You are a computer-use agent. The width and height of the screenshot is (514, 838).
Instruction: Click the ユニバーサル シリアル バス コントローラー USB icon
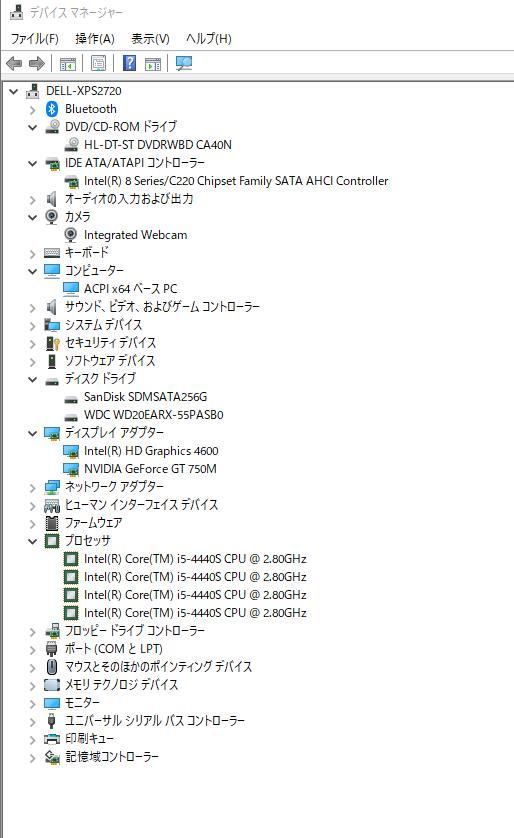tap(52, 720)
